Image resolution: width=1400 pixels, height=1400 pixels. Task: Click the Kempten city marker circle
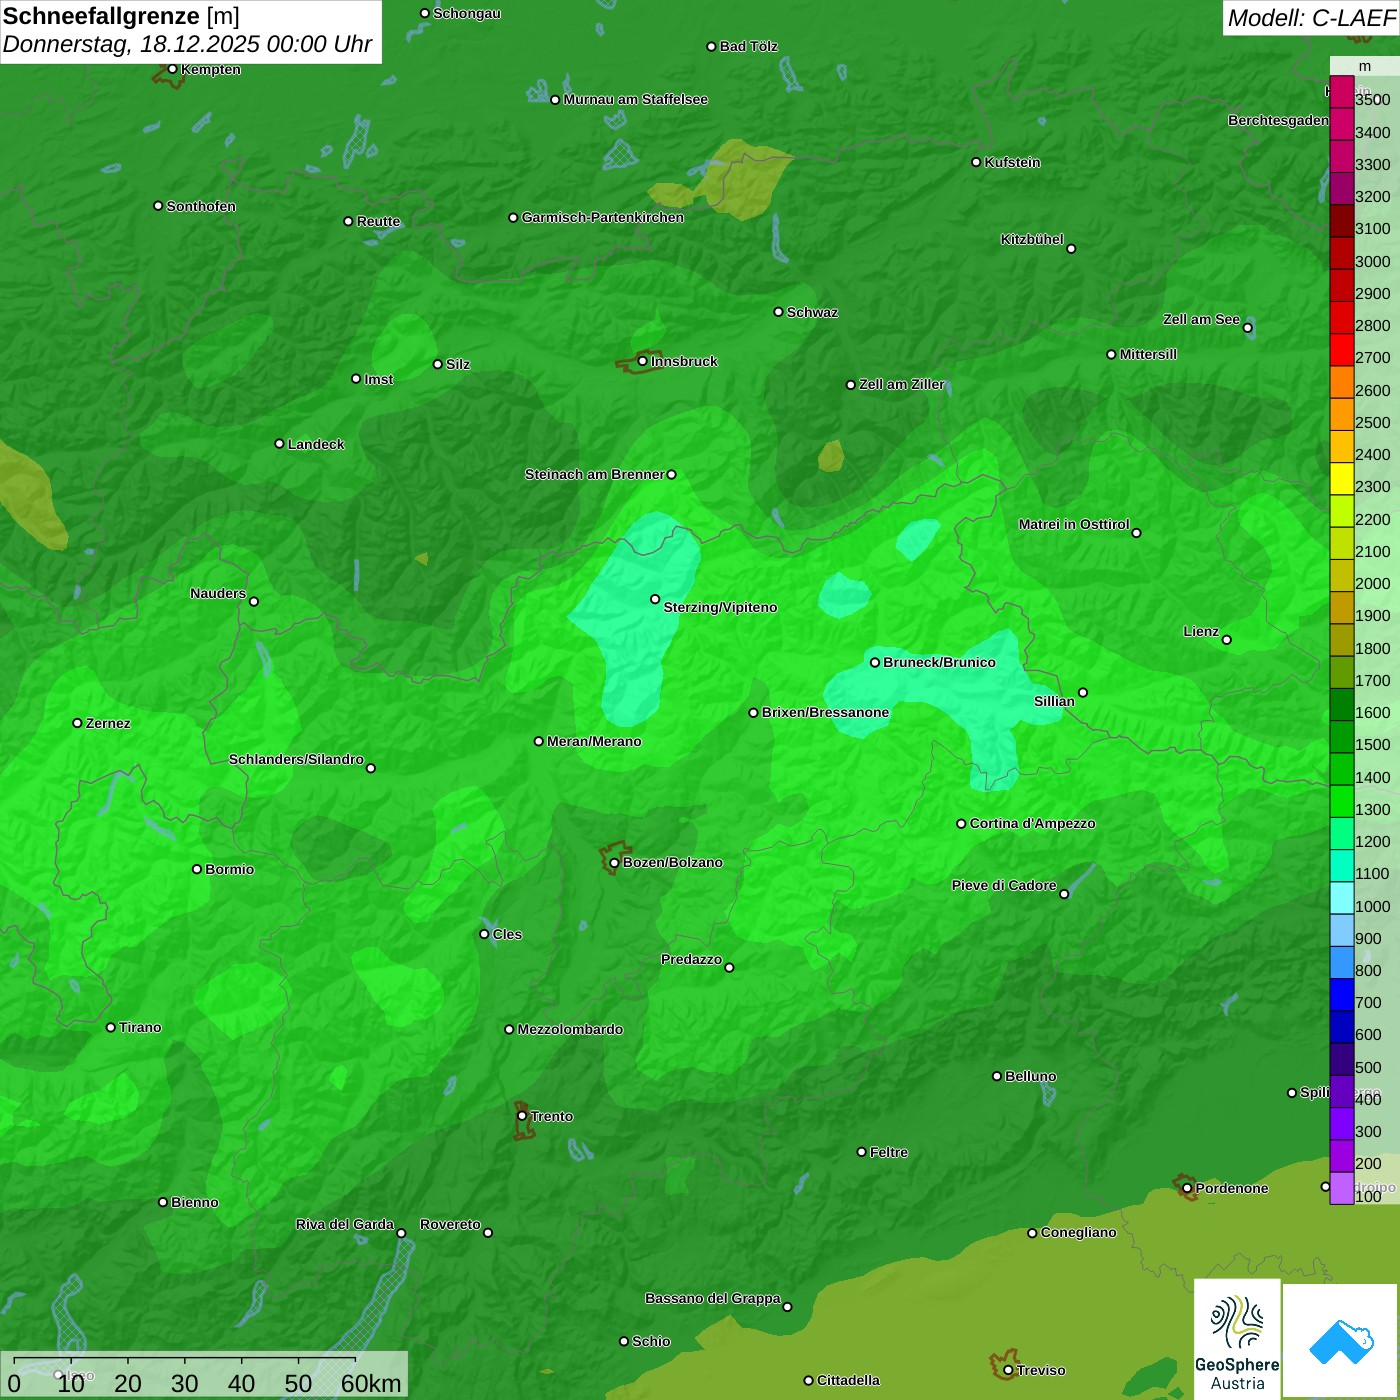click(x=172, y=69)
